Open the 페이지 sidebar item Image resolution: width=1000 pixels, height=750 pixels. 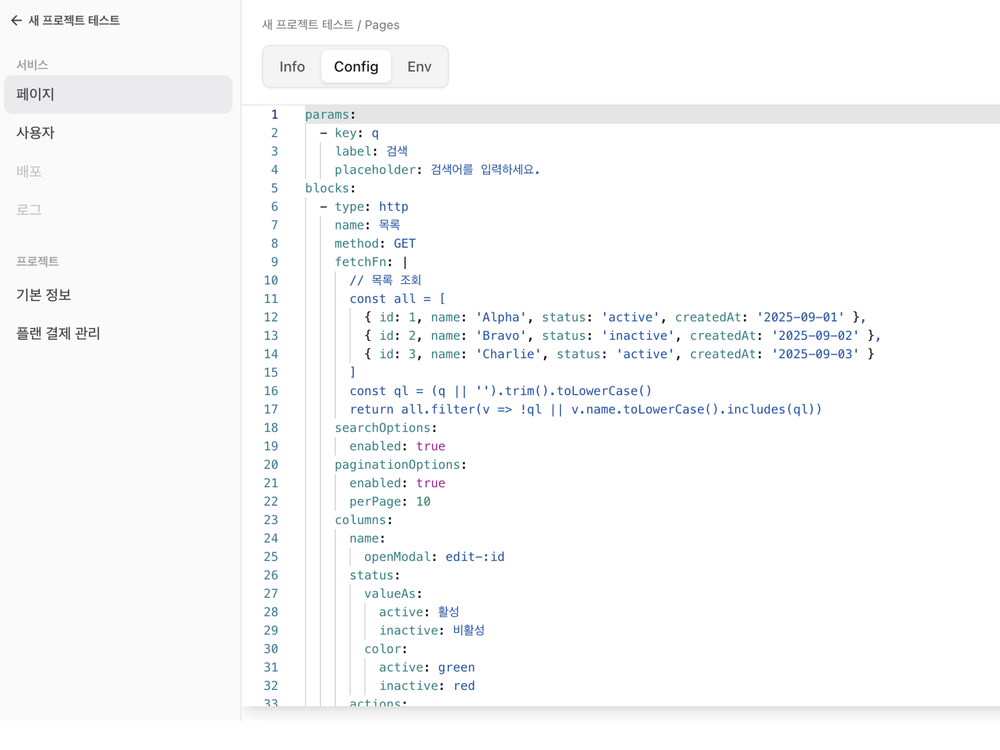coord(36,94)
